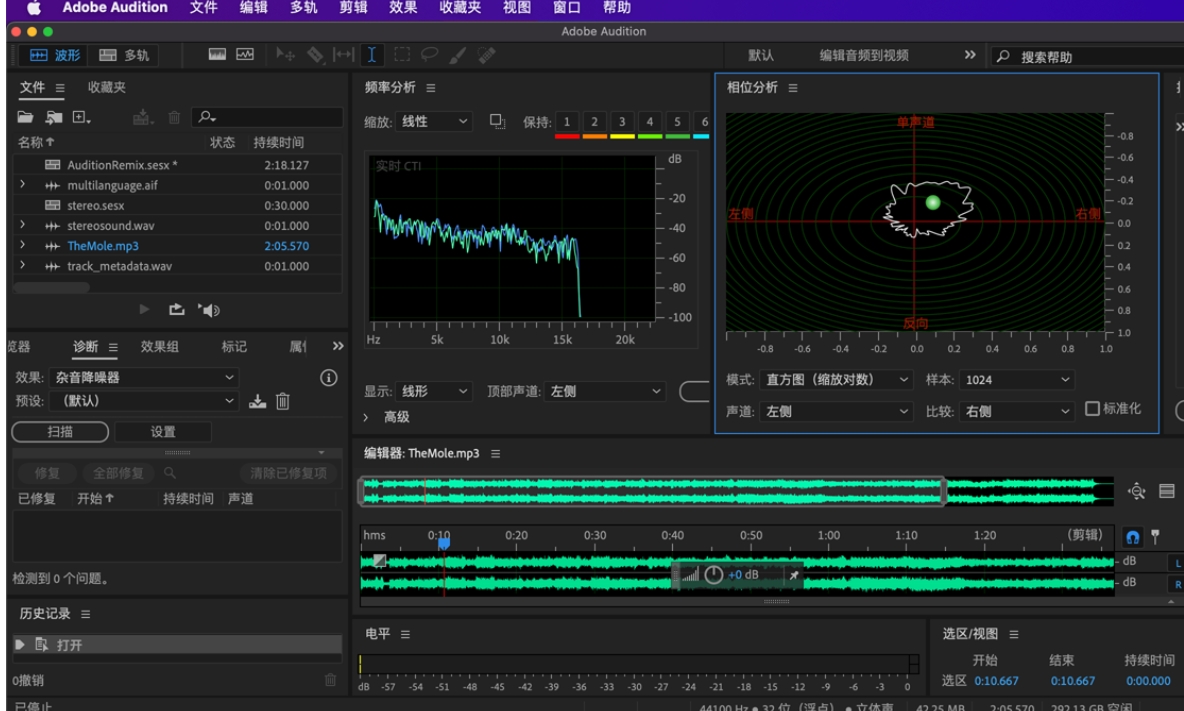The width and height of the screenshot is (1184, 711).
Task: Toggle hold button 1 in 频率分析
Action: click(x=567, y=122)
